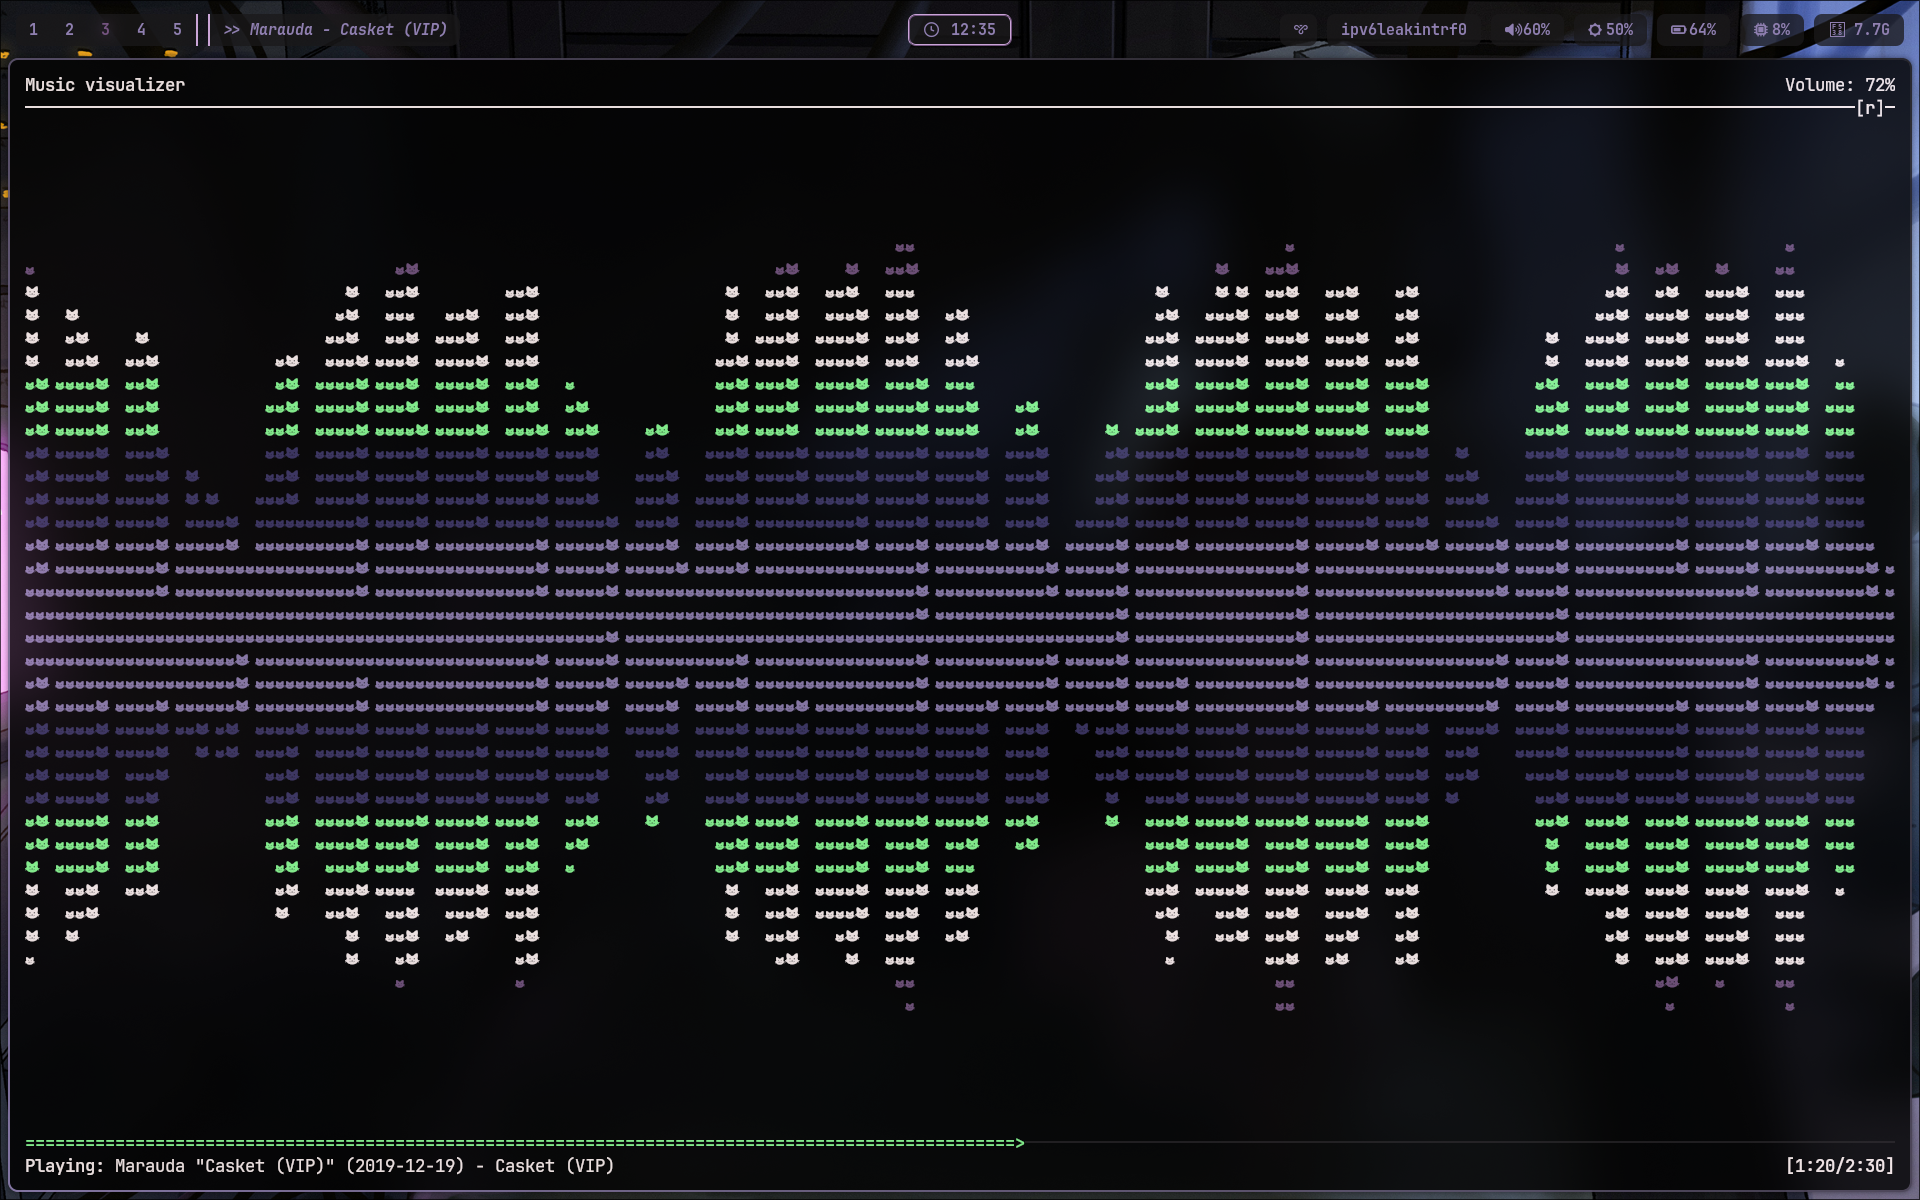The height and width of the screenshot is (1200, 1920).
Task: Click the CPU chip icon showing 8%
Action: (x=1760, y=30)
